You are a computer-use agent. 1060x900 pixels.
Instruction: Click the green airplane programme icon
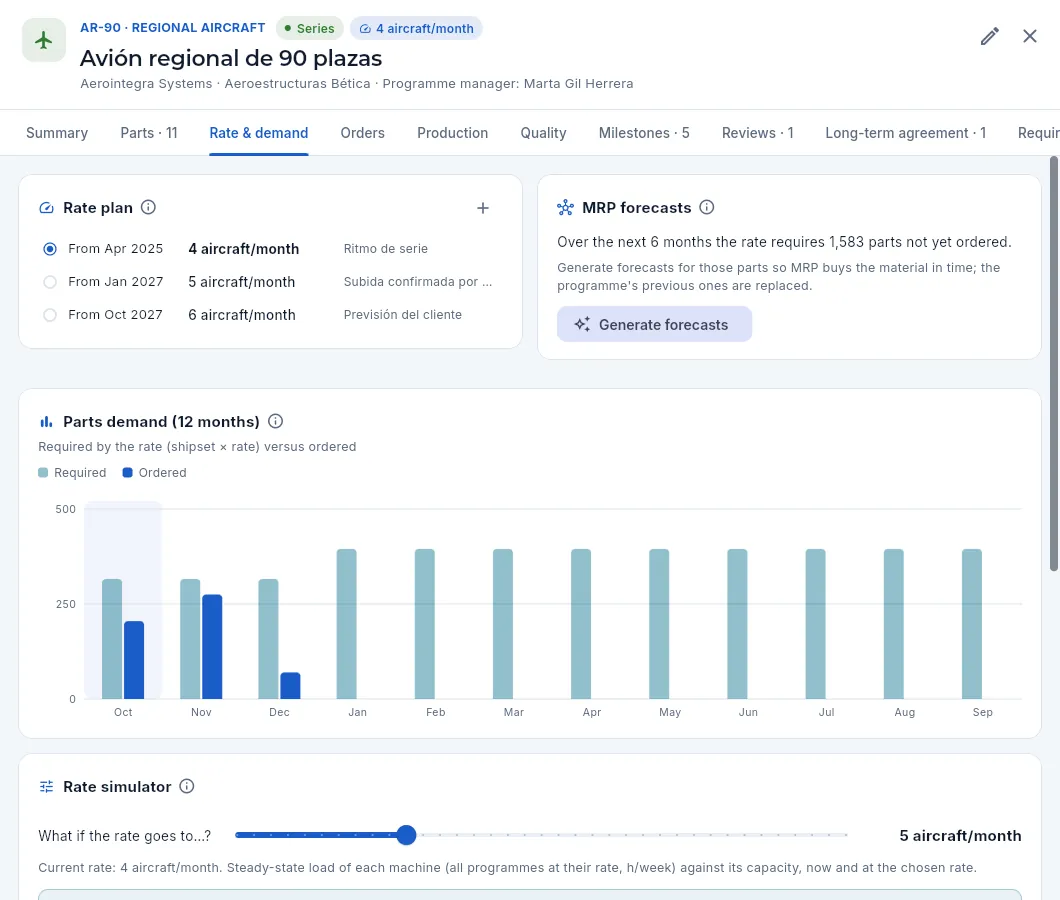[x=44, y=41]
